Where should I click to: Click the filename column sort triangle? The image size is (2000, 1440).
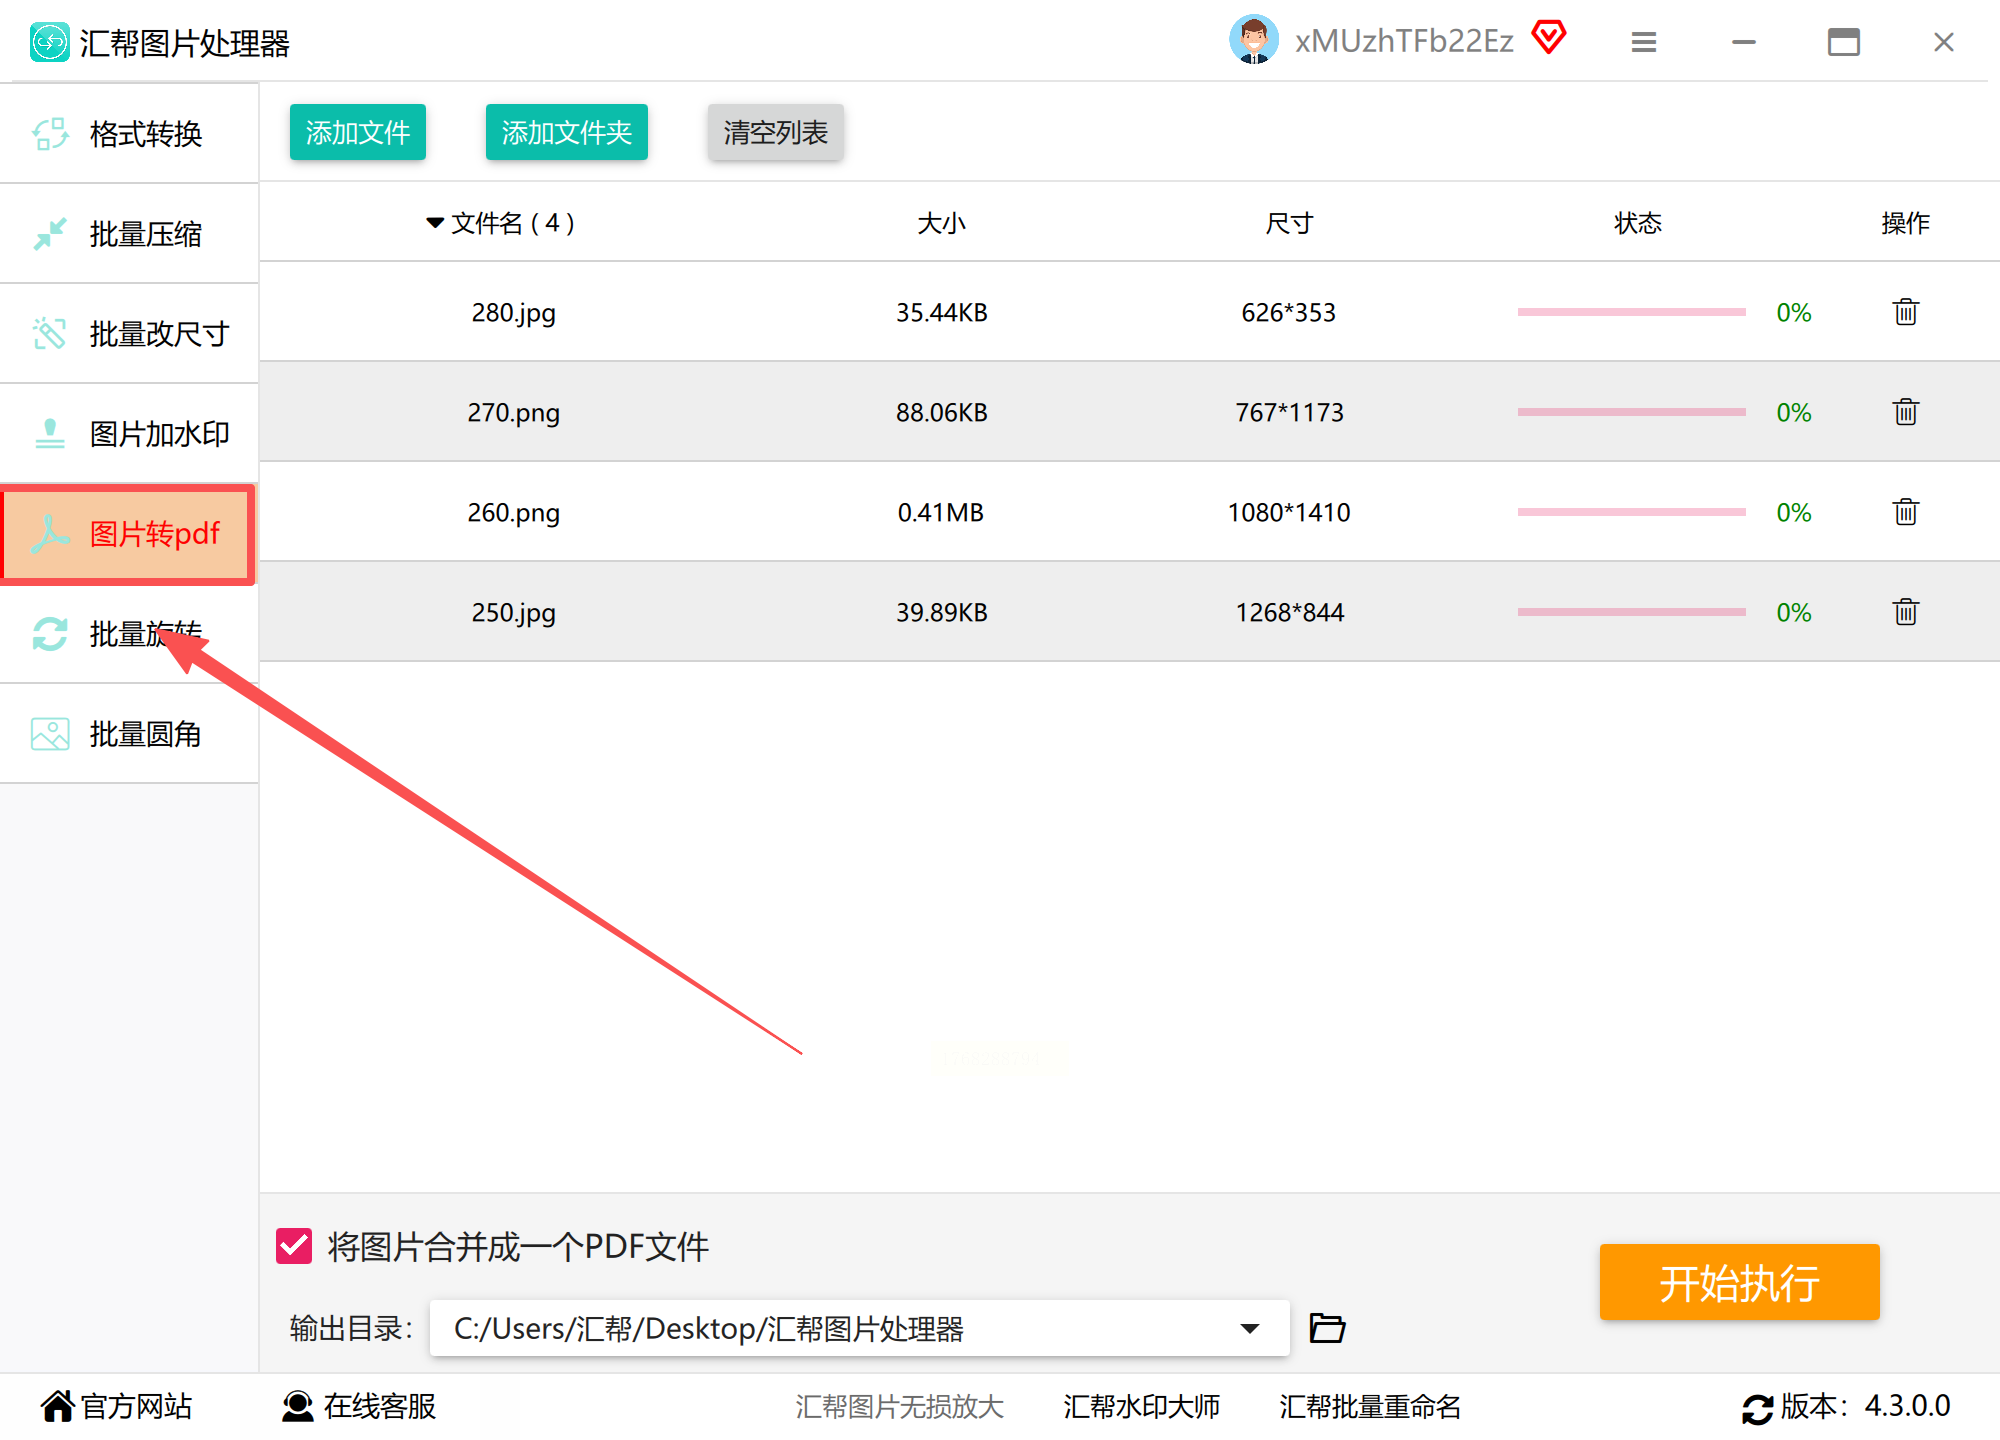(x=434, y=223)
